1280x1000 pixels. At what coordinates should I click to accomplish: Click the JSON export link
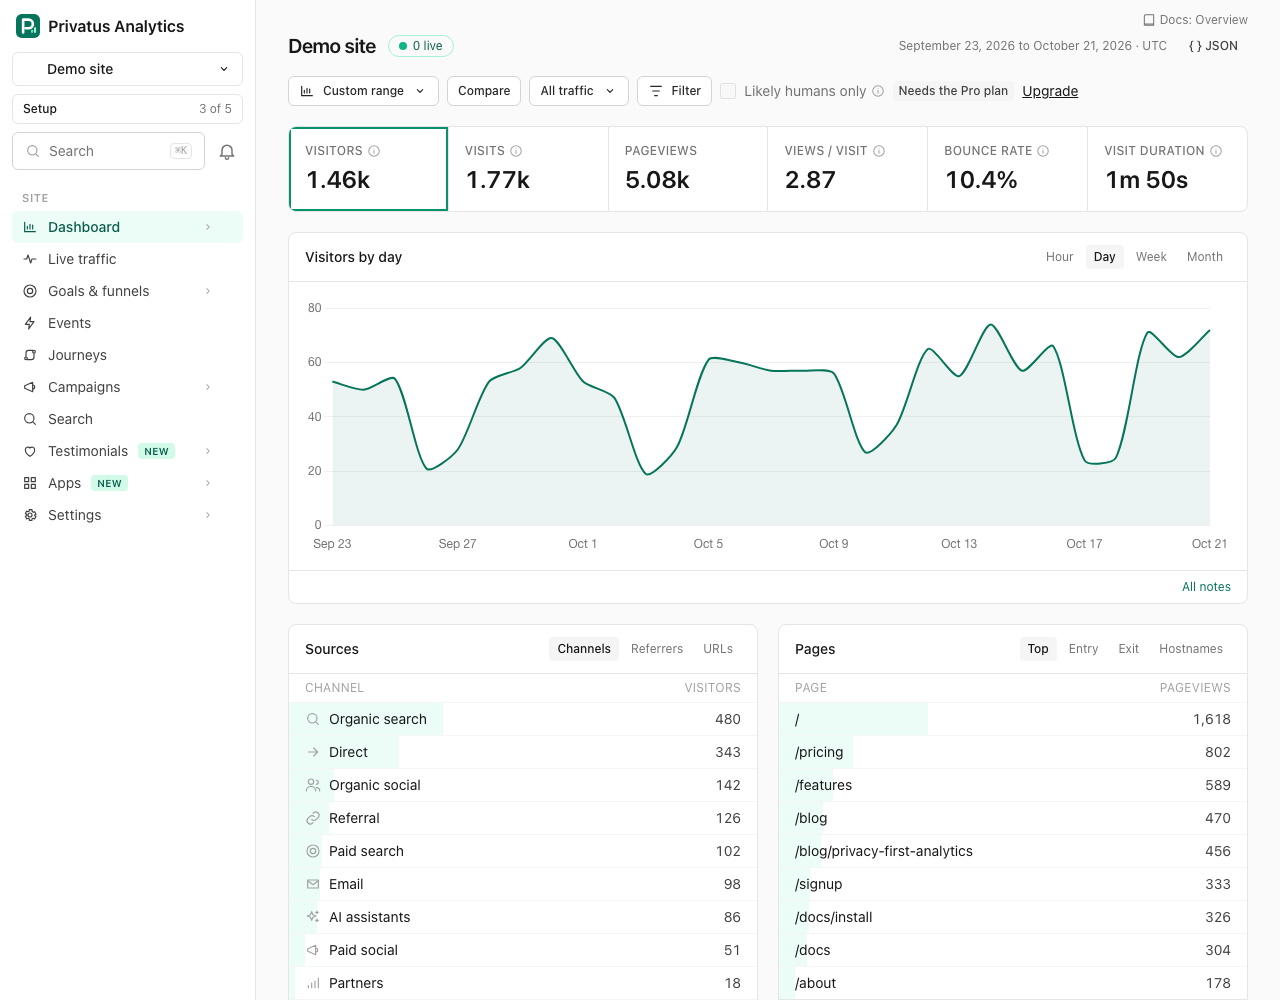point(1213,46)
